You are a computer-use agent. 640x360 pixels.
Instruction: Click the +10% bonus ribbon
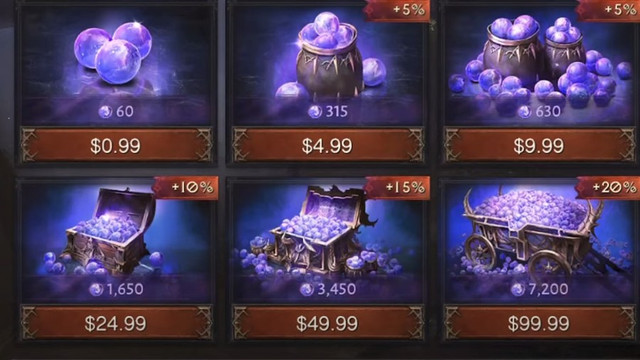(x=186, y=187)
